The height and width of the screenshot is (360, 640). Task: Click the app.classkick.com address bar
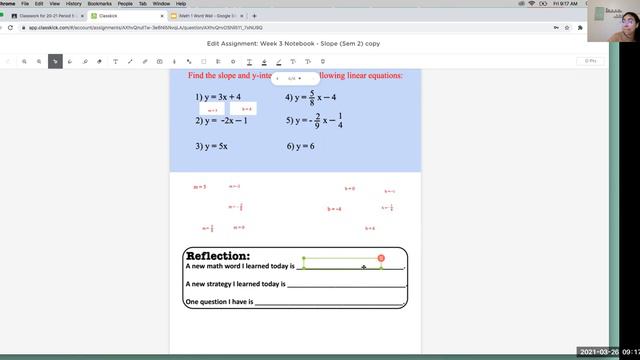tap(146, 28)
